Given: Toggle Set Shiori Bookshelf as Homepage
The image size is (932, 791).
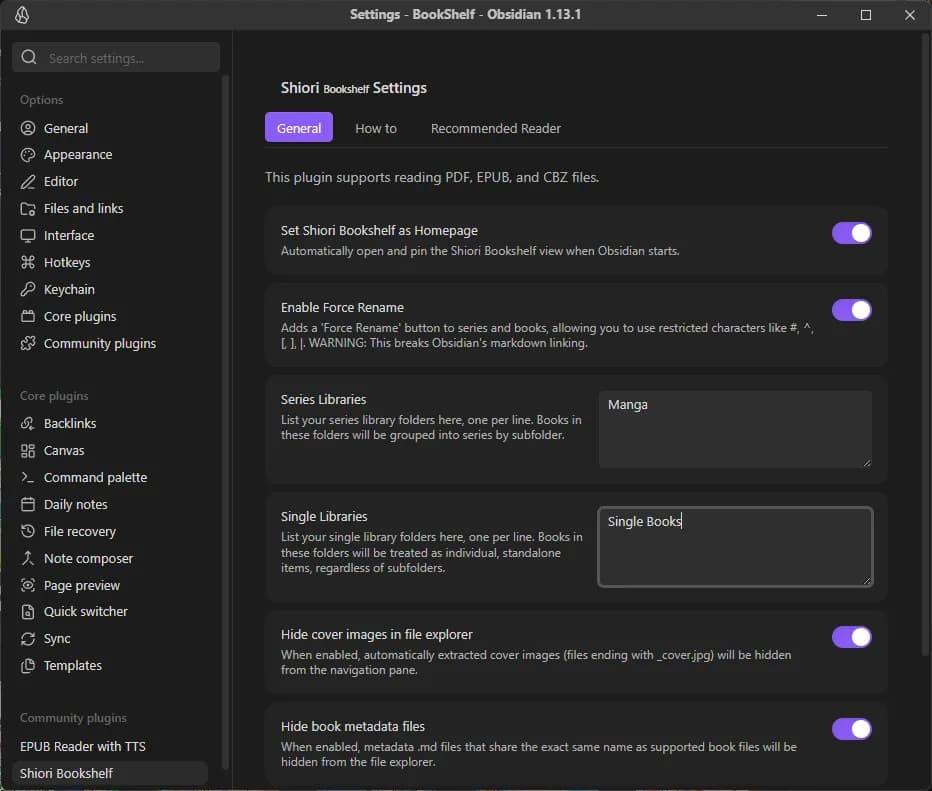Looking at the screenshot, I should (851, 233).
